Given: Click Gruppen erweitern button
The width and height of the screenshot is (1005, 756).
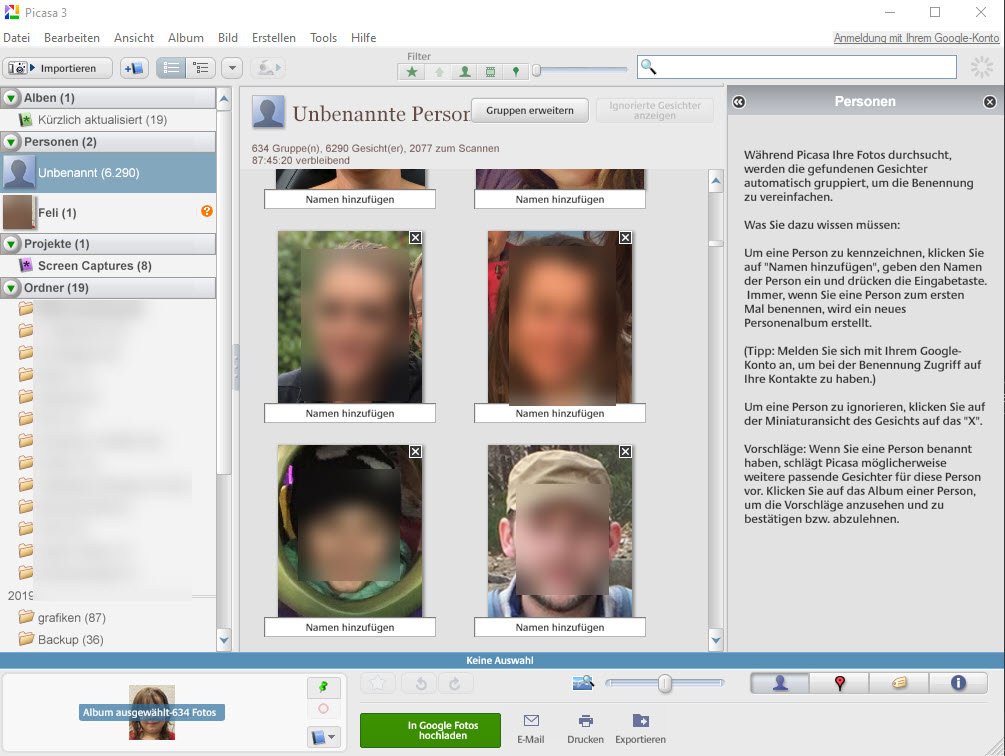Looking at the screenshot, I should (x=529, y=110).
